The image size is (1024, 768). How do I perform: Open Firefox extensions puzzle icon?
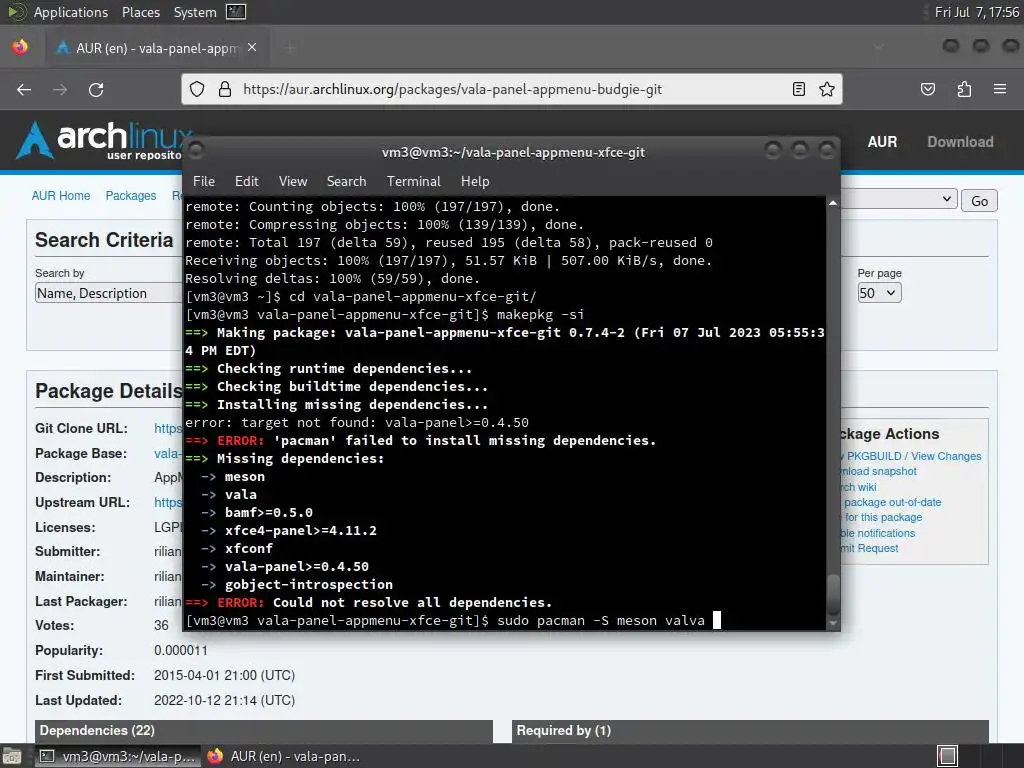pos(964,89)
